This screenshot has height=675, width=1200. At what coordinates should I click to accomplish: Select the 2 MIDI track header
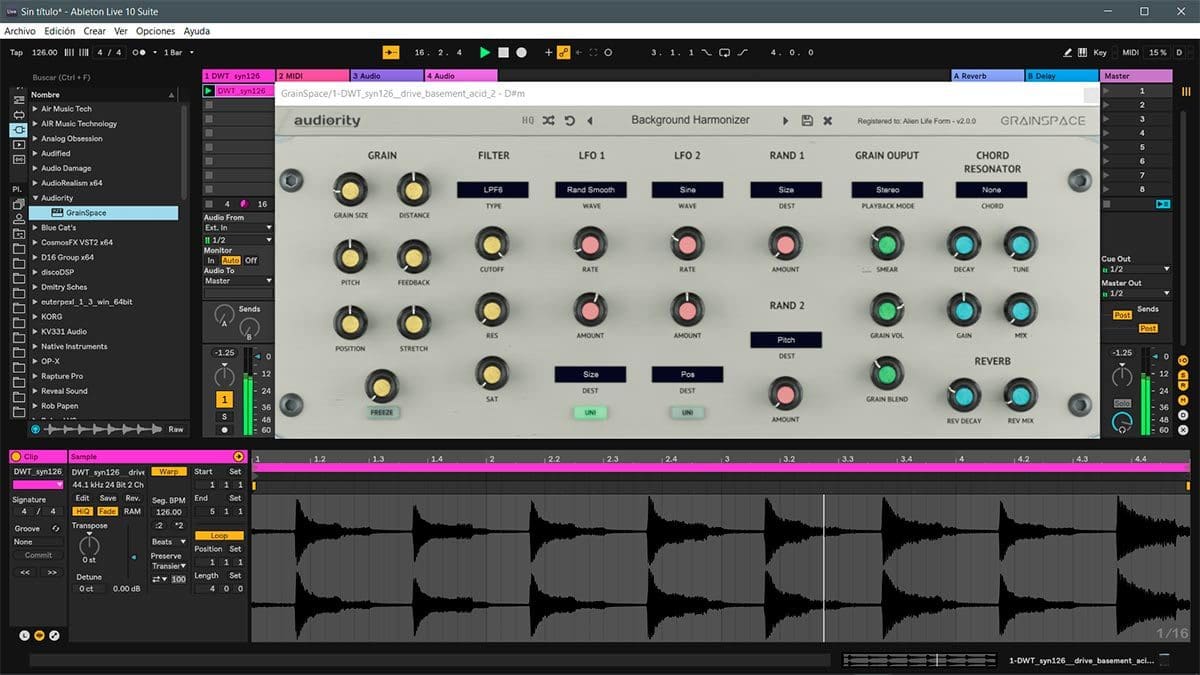312,75
